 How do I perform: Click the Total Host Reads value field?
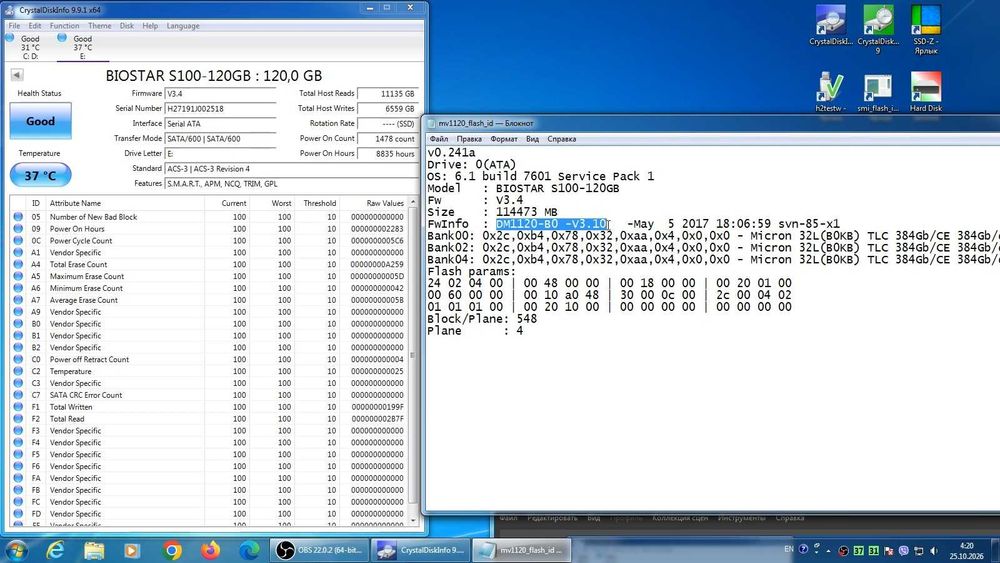tap(388, 94)
